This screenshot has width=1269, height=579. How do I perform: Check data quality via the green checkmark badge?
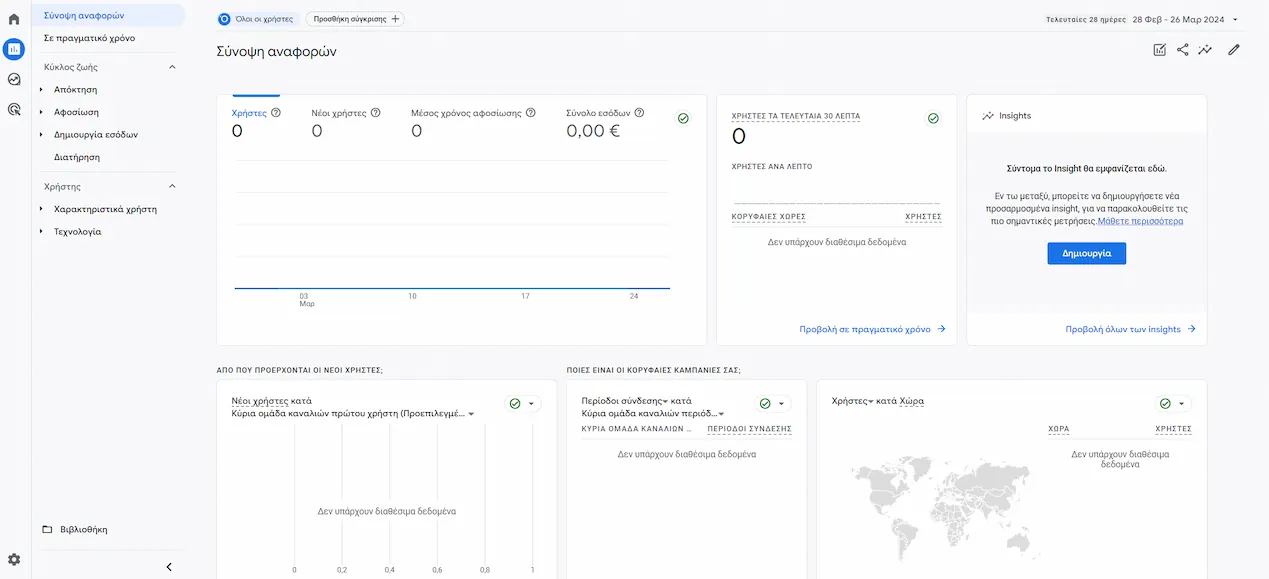pyautogui.click(x=683, y=117)
